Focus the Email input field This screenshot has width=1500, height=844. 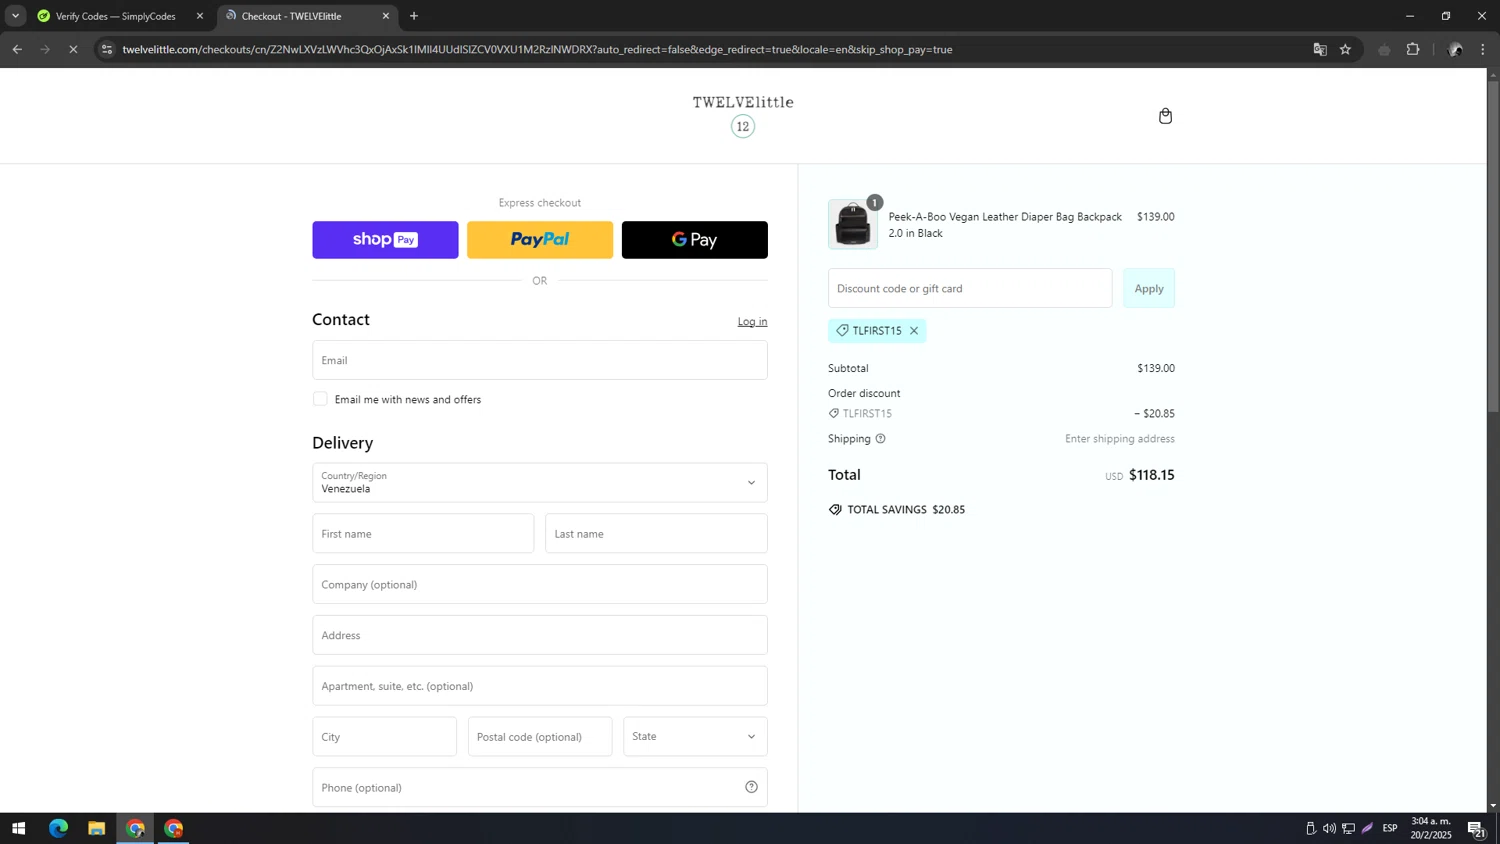pyautogui.click(x=540, y=360)
